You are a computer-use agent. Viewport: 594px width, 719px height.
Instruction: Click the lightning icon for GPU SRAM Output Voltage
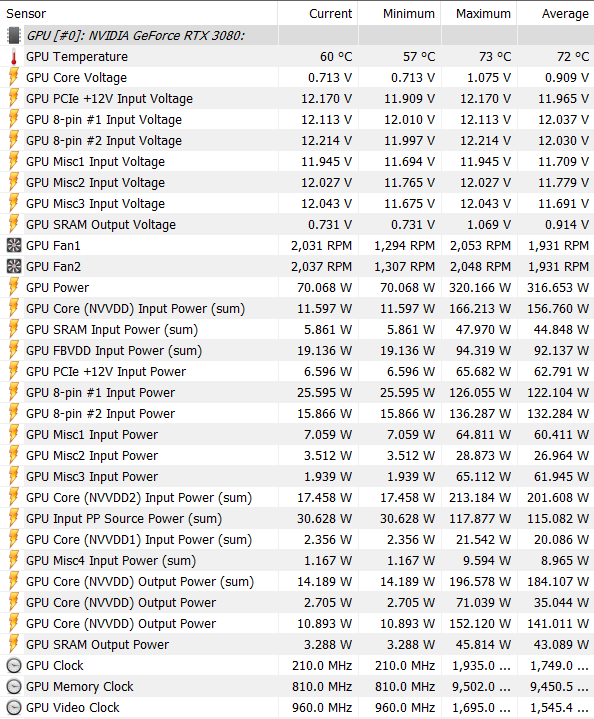(x=14, y=225)
